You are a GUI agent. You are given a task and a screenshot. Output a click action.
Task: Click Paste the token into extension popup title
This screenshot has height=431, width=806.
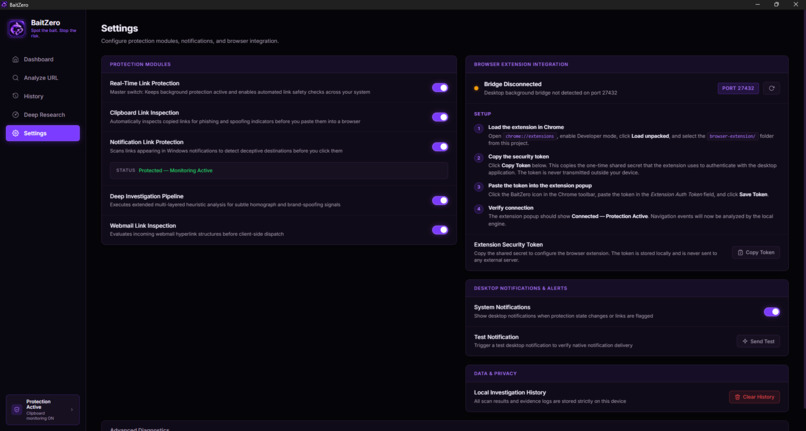(x=540, y=186)
